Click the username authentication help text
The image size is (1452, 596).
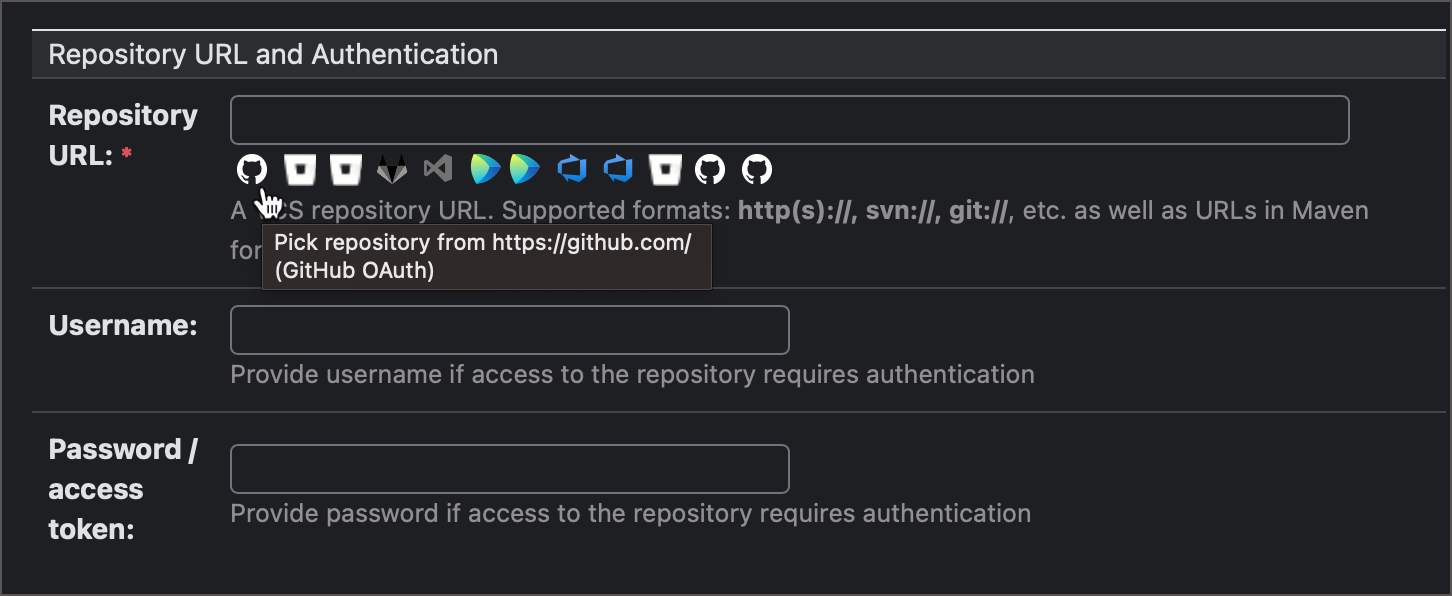[630, 374]
